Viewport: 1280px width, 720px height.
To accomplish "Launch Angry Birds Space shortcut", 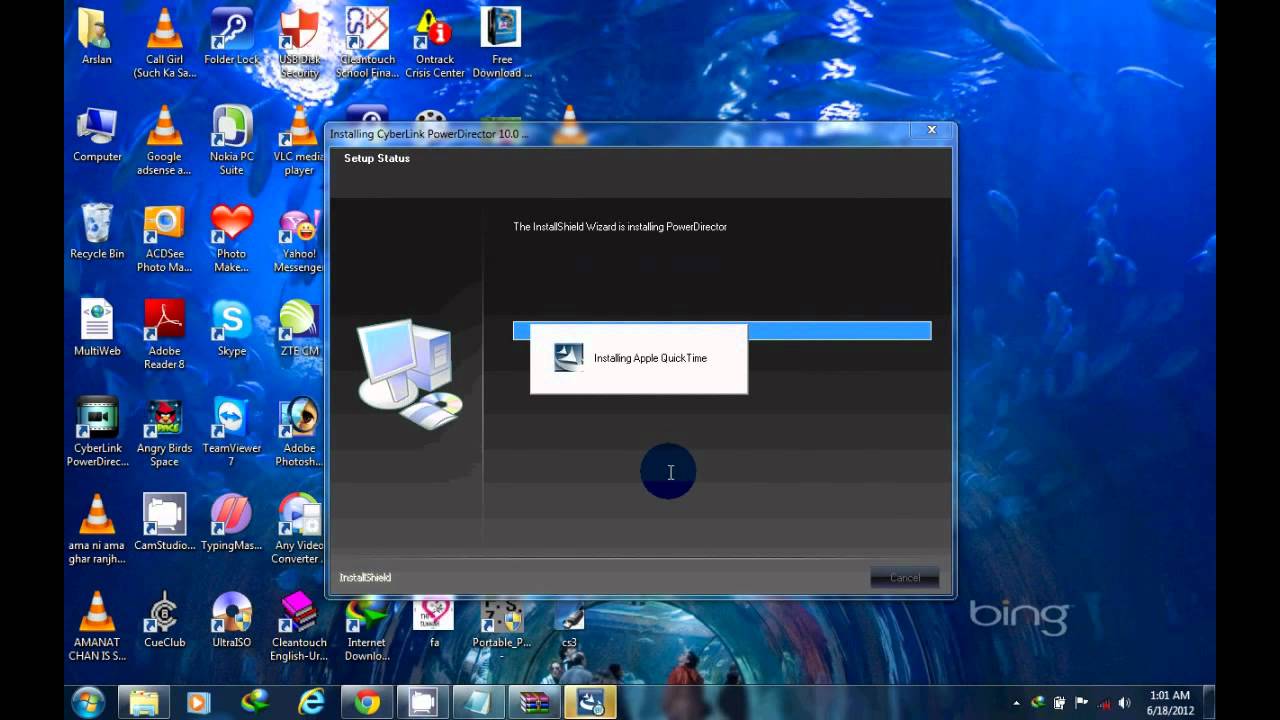I will [x=164, y=431].
